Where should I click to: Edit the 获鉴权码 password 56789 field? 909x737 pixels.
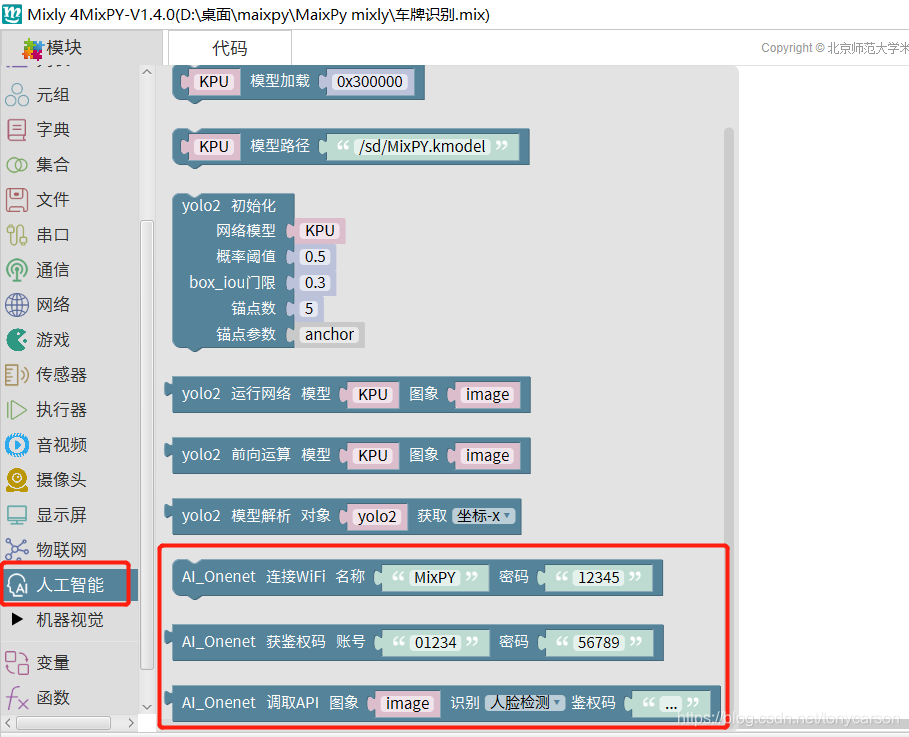coord(599,642)
